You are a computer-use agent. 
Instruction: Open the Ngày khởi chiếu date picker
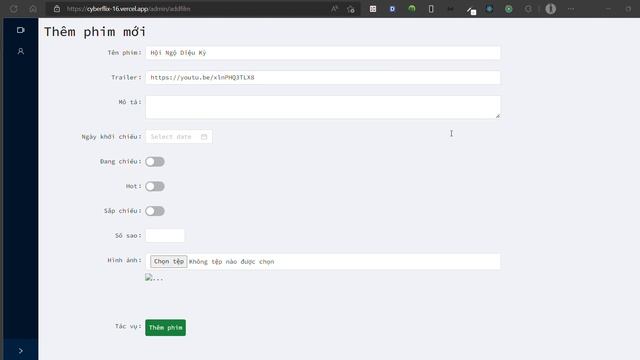pyautogui.click(x=179, y=137)
